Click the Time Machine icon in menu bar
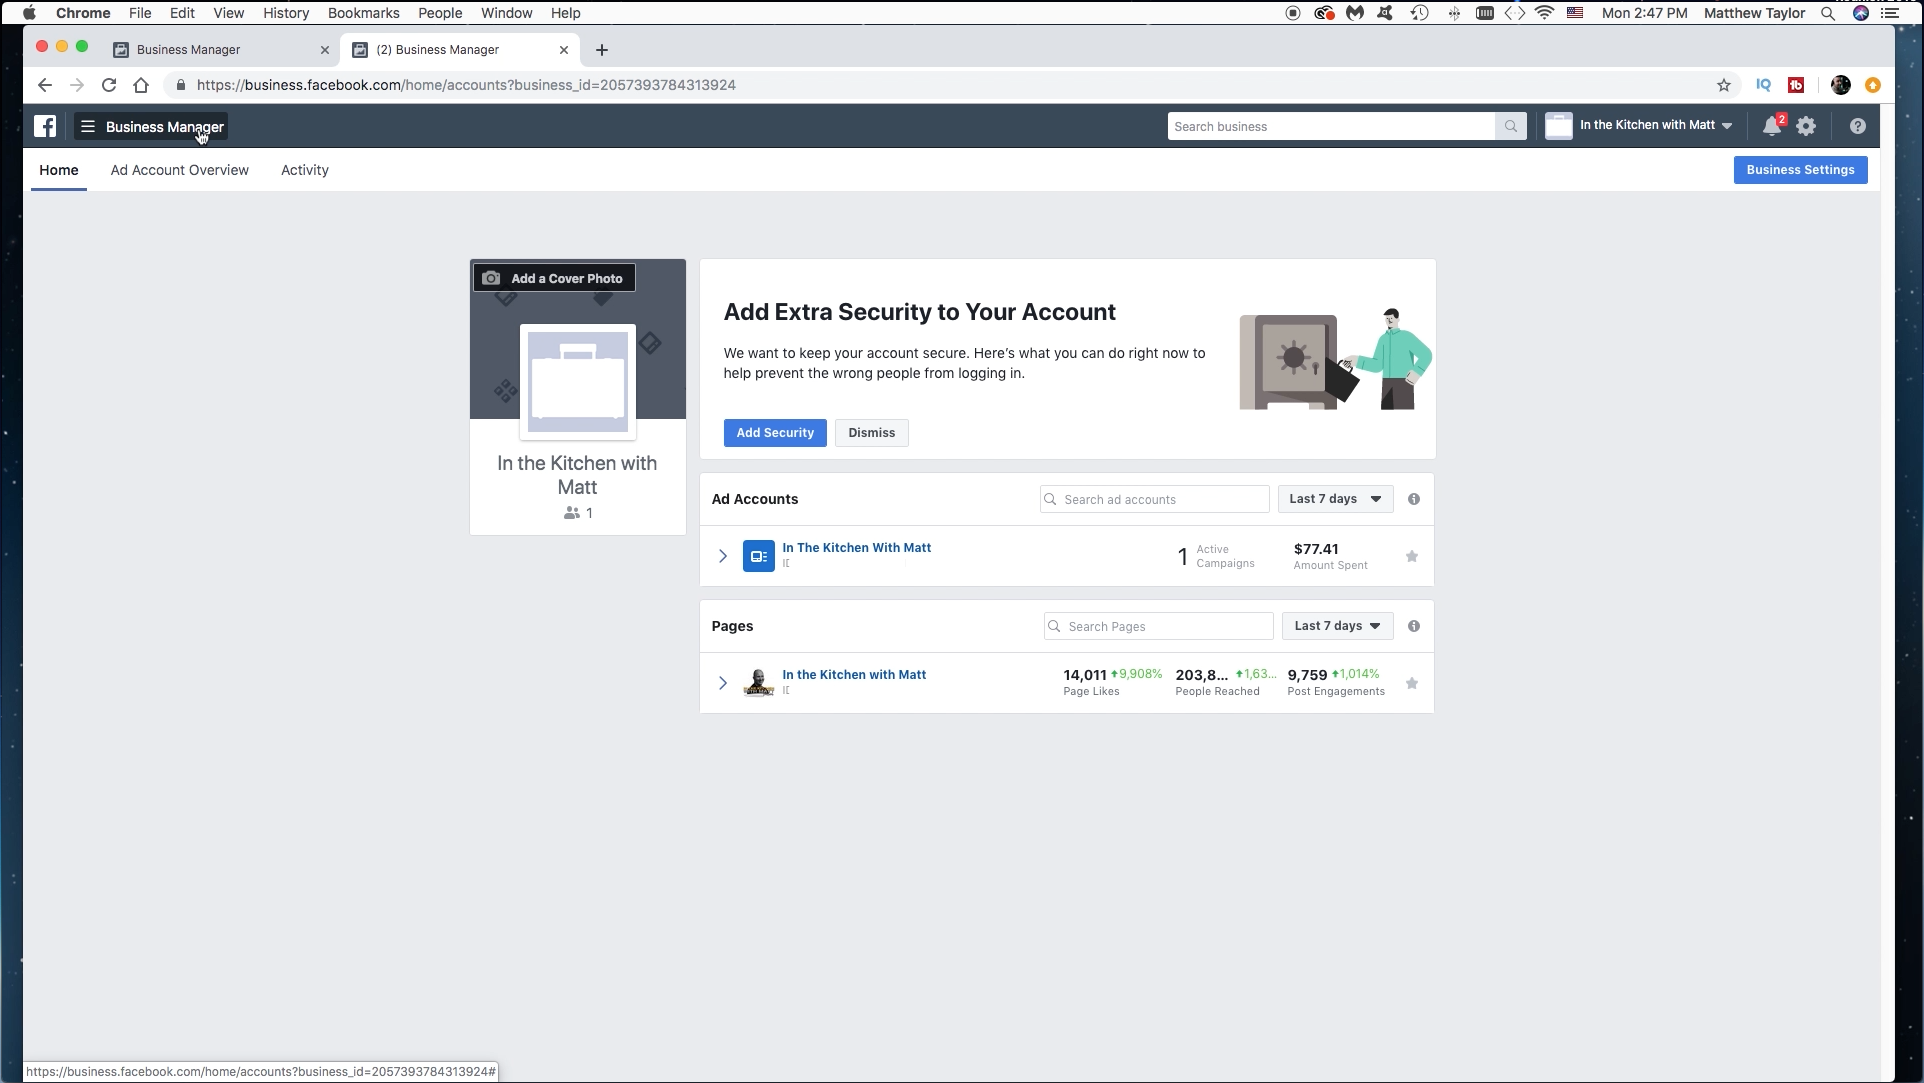 pyautogui.click(x=1419, y=13)
